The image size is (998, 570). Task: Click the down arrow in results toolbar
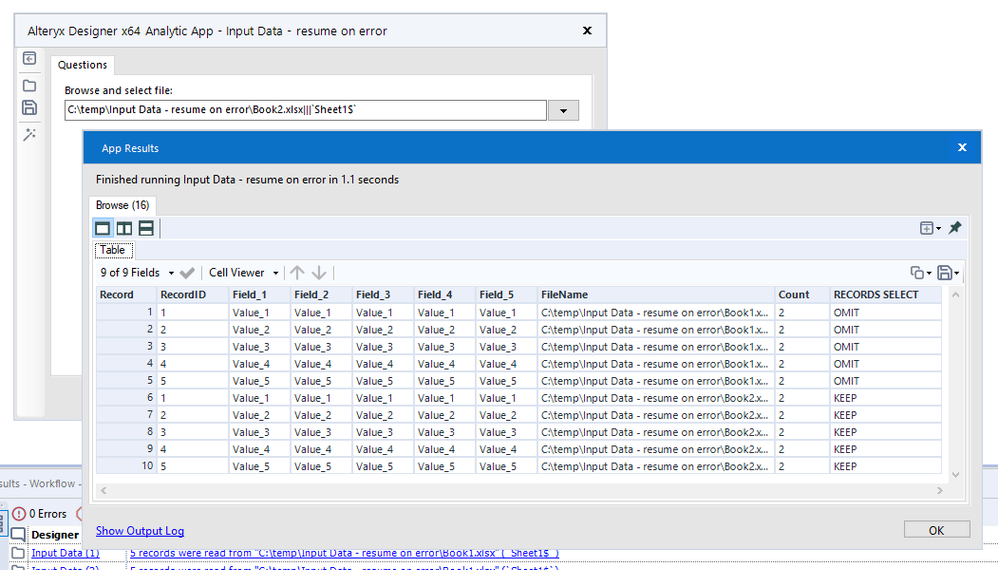click(319, 273)
